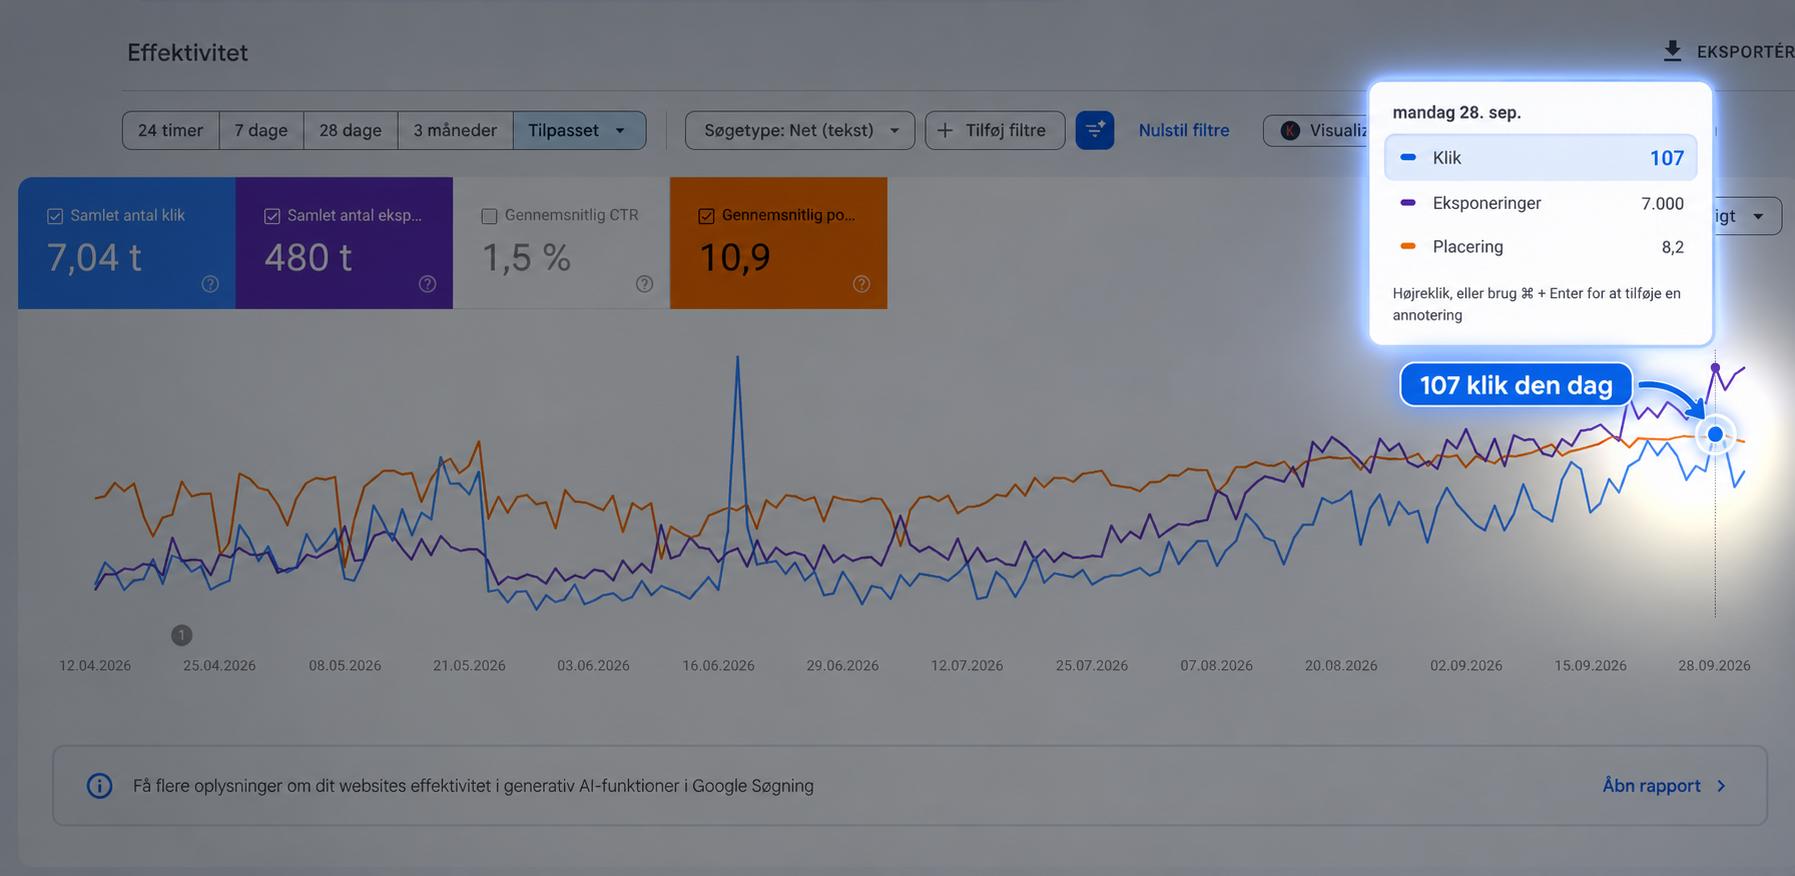The image size is (1795, 876).
Task: Click the download icon beside EKSPORTÉR
Action: [1672, 51]
